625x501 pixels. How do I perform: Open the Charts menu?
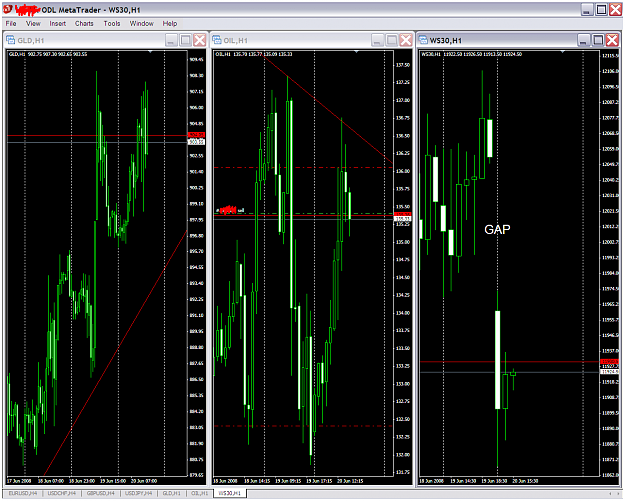[84, 24]
